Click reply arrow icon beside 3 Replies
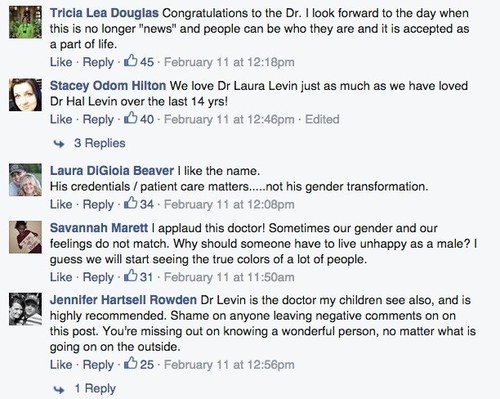 pos(59,144)
